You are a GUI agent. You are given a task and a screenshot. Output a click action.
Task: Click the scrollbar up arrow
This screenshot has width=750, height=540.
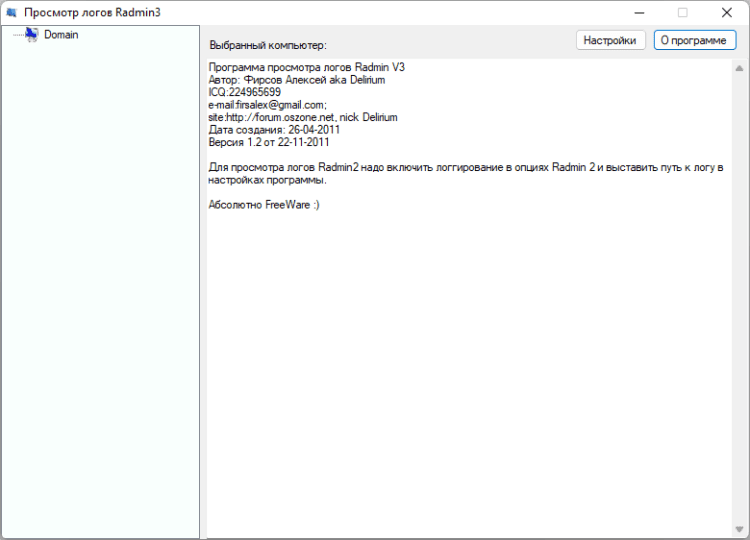coord(739,68)
